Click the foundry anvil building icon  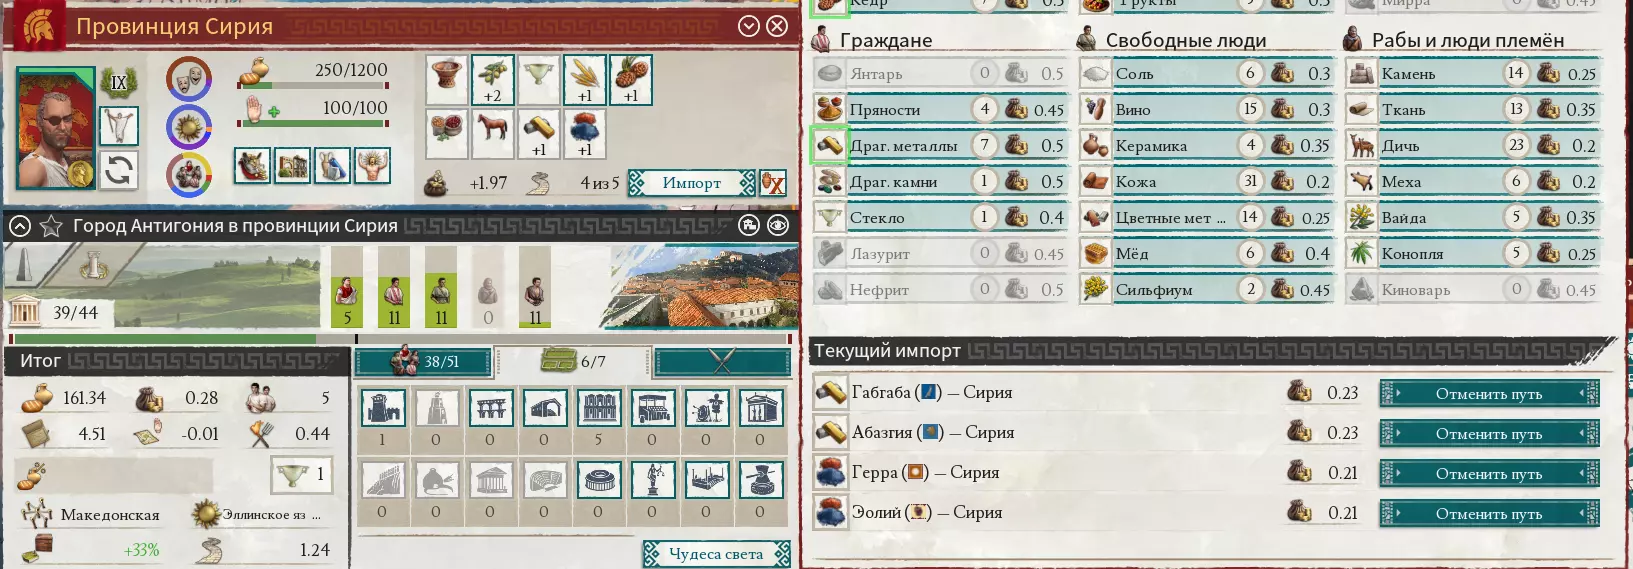pyautogui.click(x=760, y=480)
